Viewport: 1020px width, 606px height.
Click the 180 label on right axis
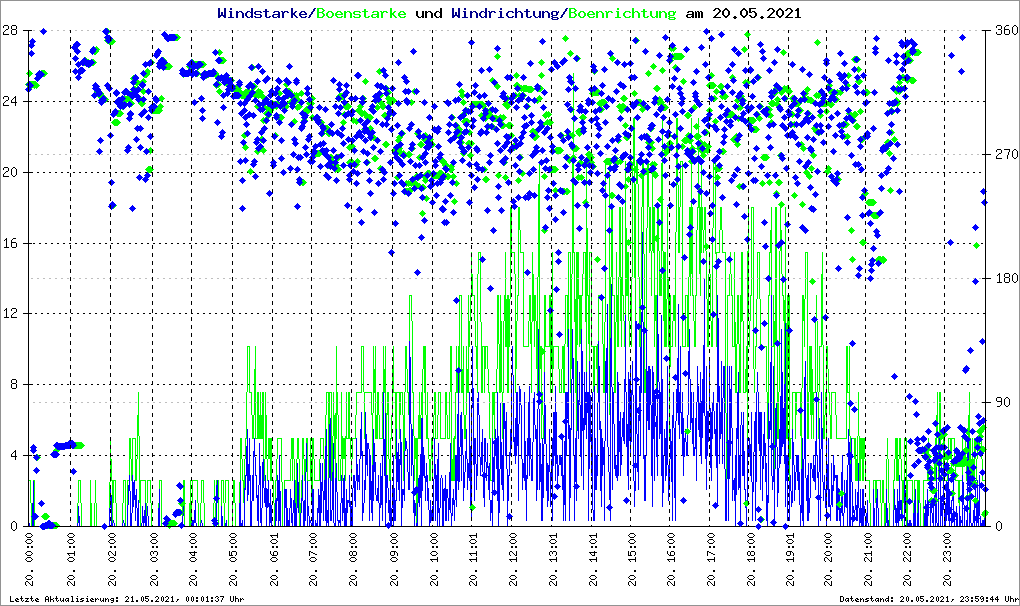[1004, 279]
